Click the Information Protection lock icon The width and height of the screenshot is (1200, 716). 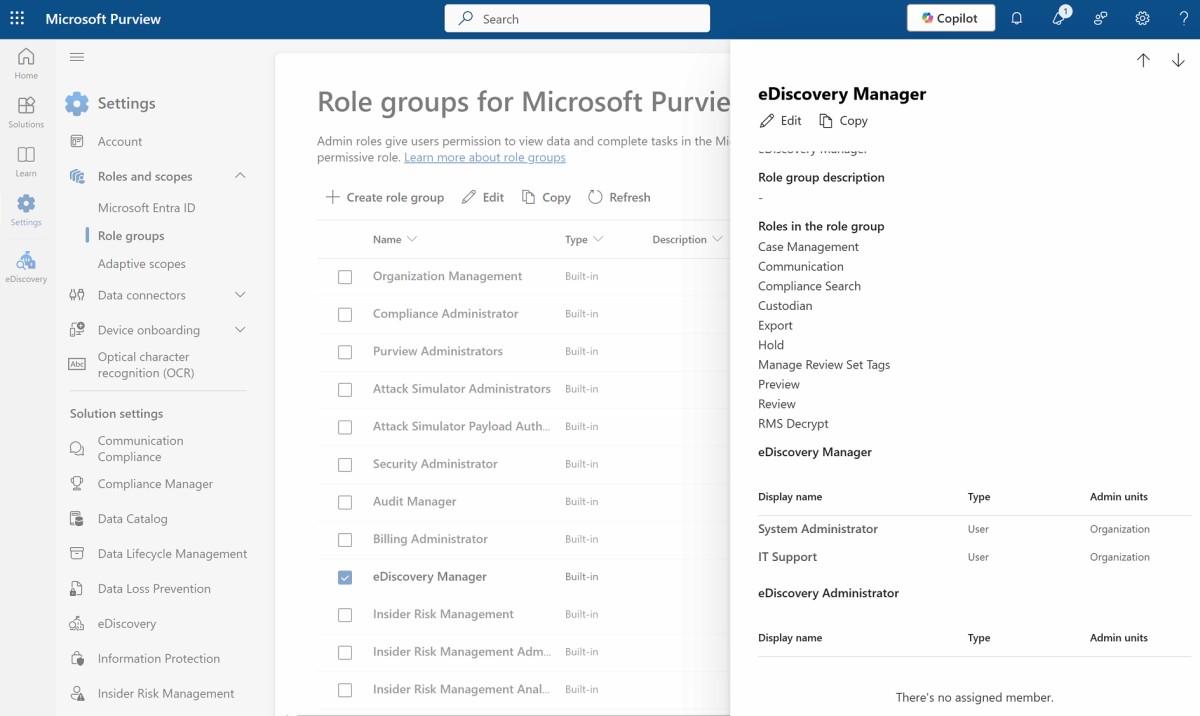click(x=77, y=658)
